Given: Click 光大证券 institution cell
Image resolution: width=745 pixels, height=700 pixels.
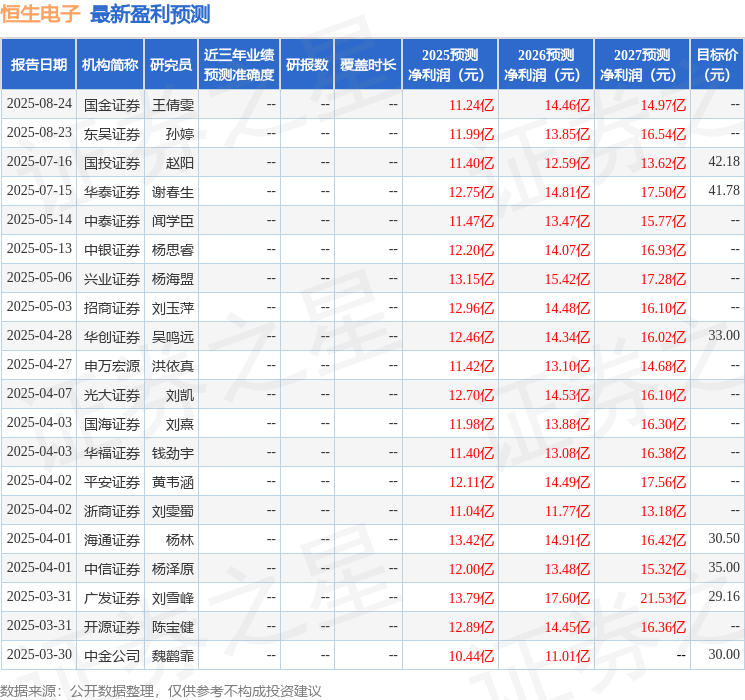Looking at the screenshot, I should 112,395.
